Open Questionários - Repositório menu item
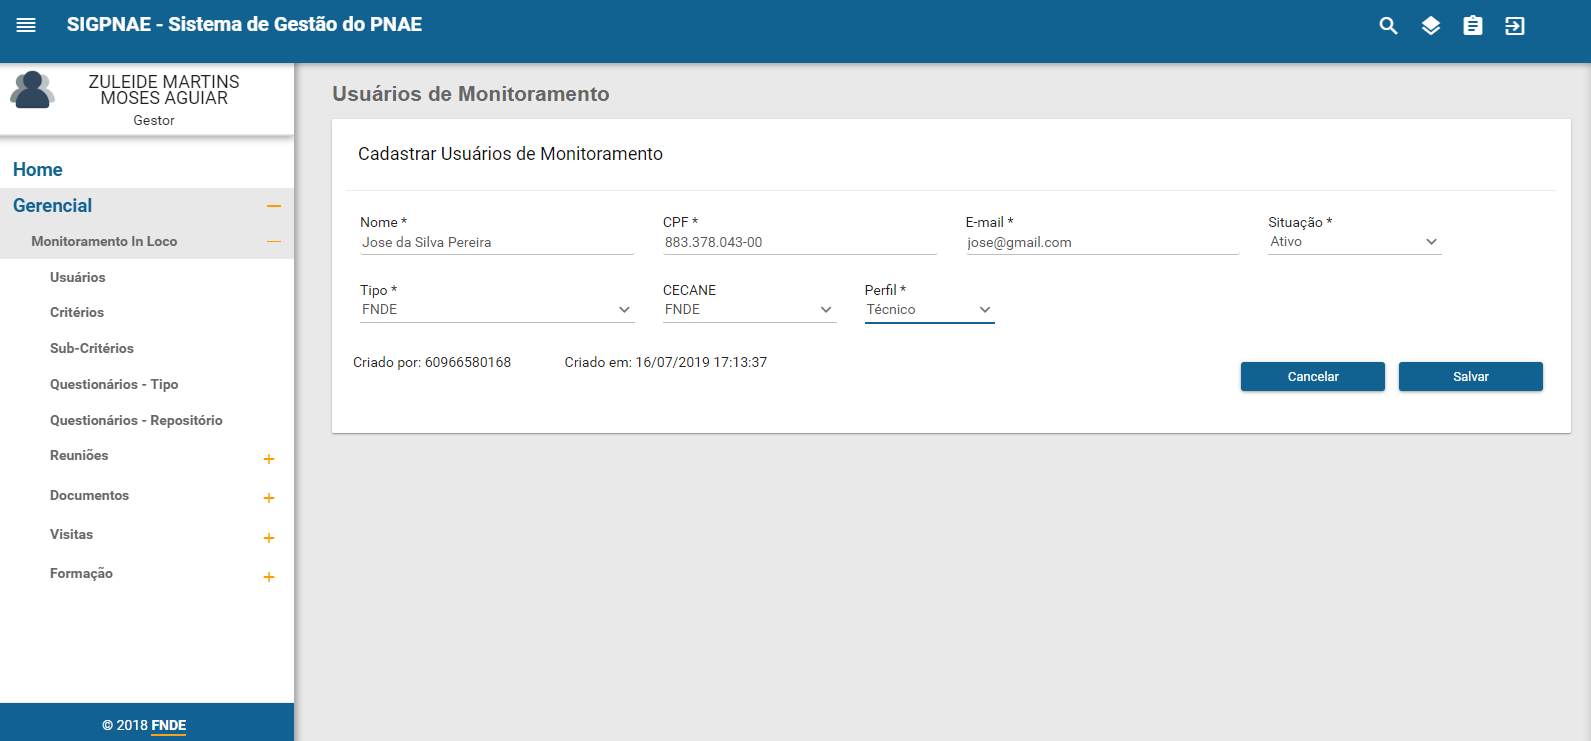The height and width of the screenshot is (741, 1591). pyautogui.click(x=136, y=420)
